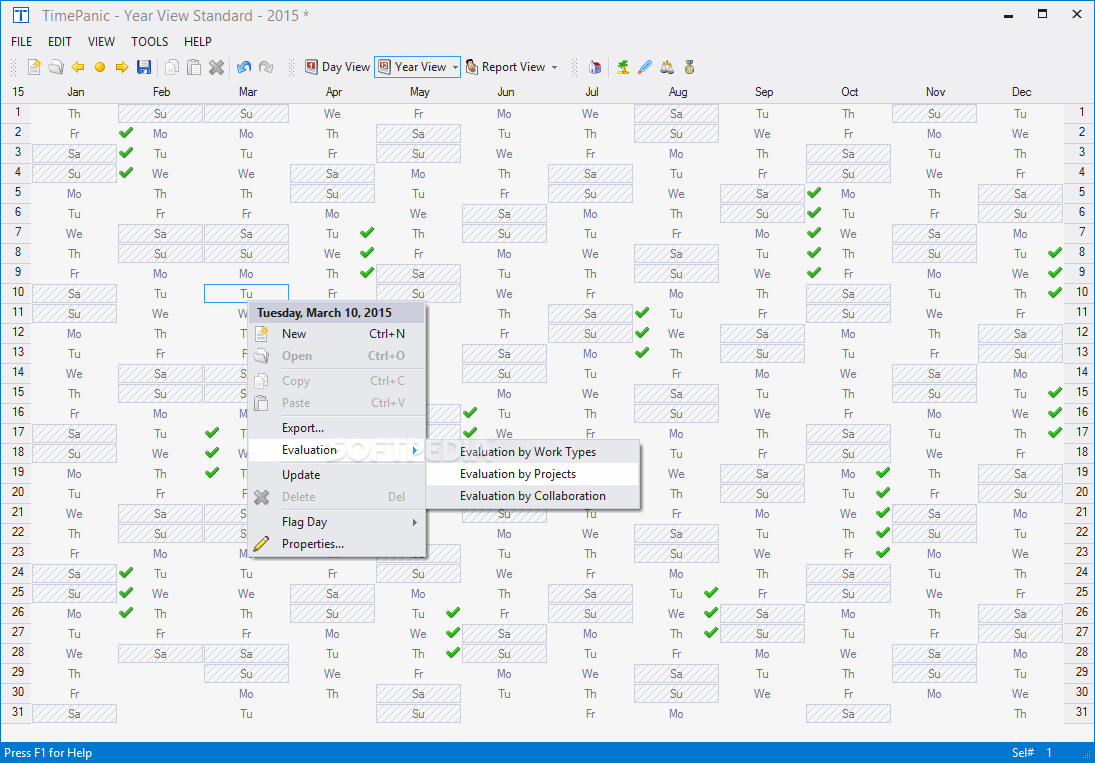Click the Copy icon in the toolbar
The width and height of the screenshot is (1095, 763).
click(172, 67)
